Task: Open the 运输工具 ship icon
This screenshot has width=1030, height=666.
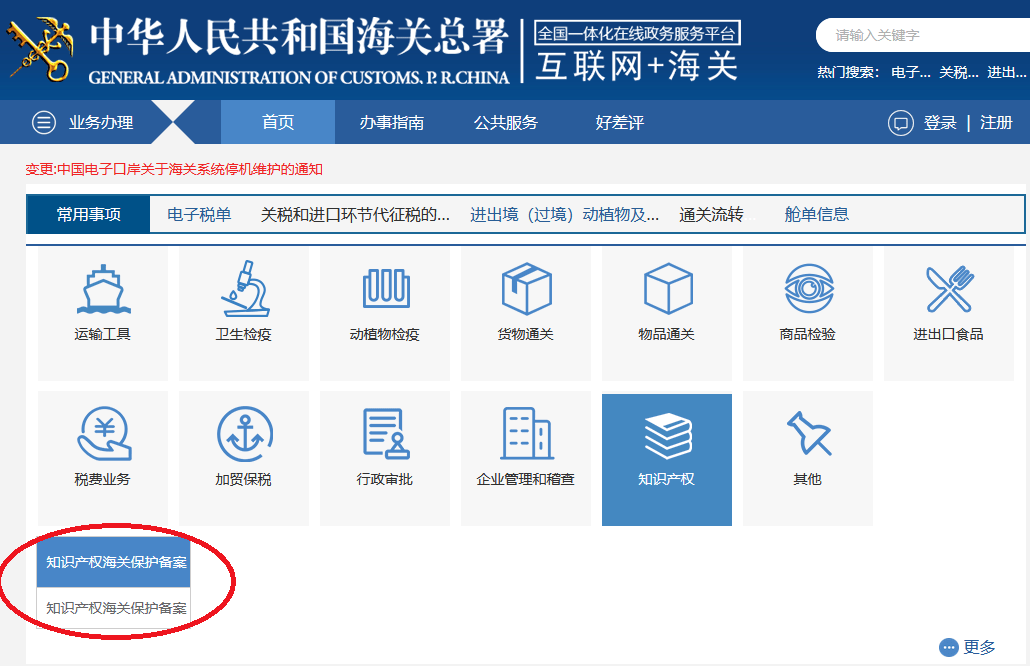Action: 103,289
